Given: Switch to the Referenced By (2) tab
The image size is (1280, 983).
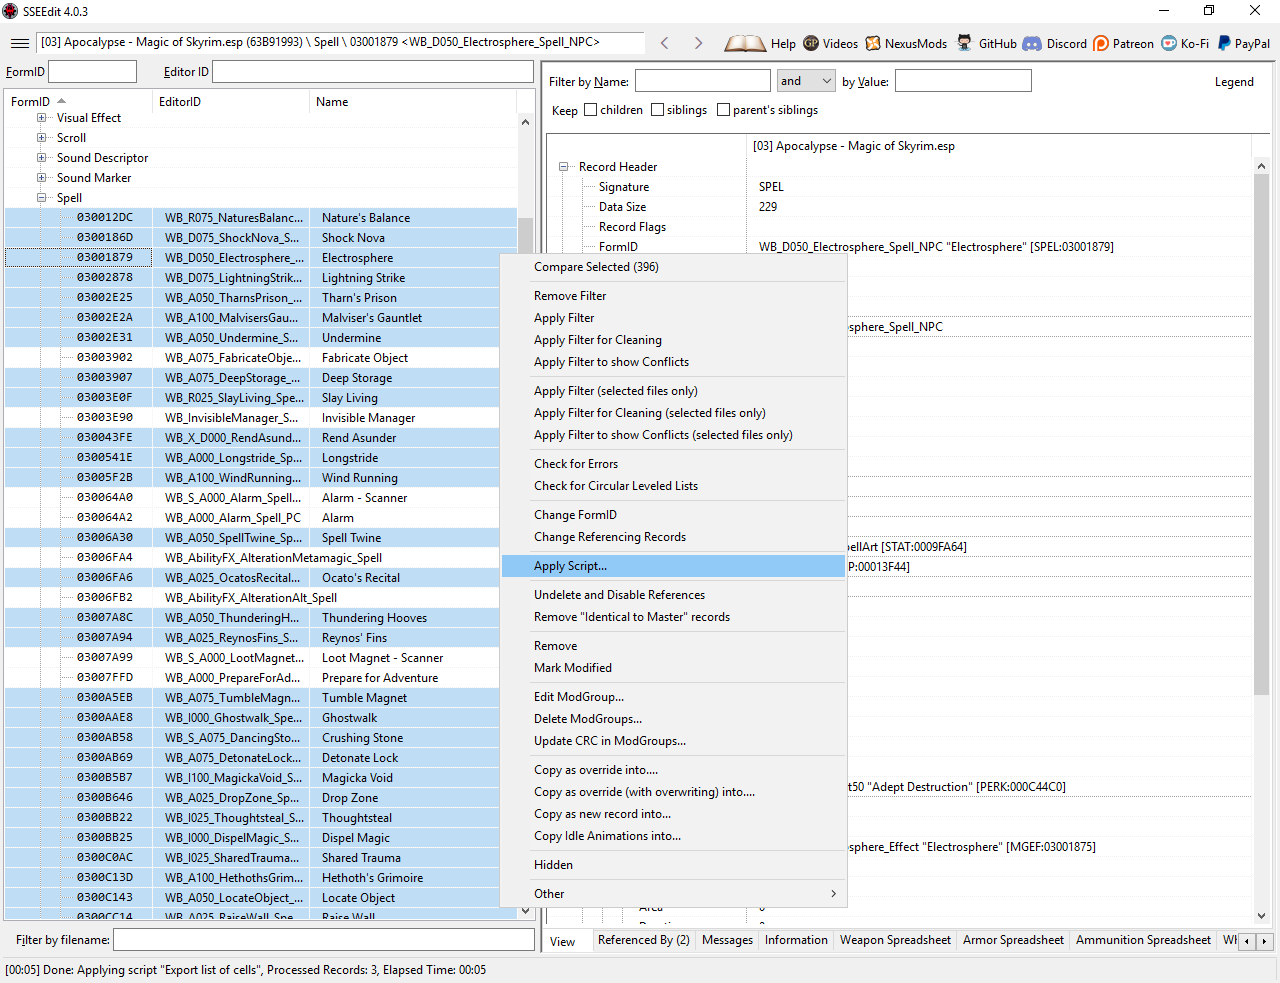Looking at the screenshot, I should (x=643, y=940).
